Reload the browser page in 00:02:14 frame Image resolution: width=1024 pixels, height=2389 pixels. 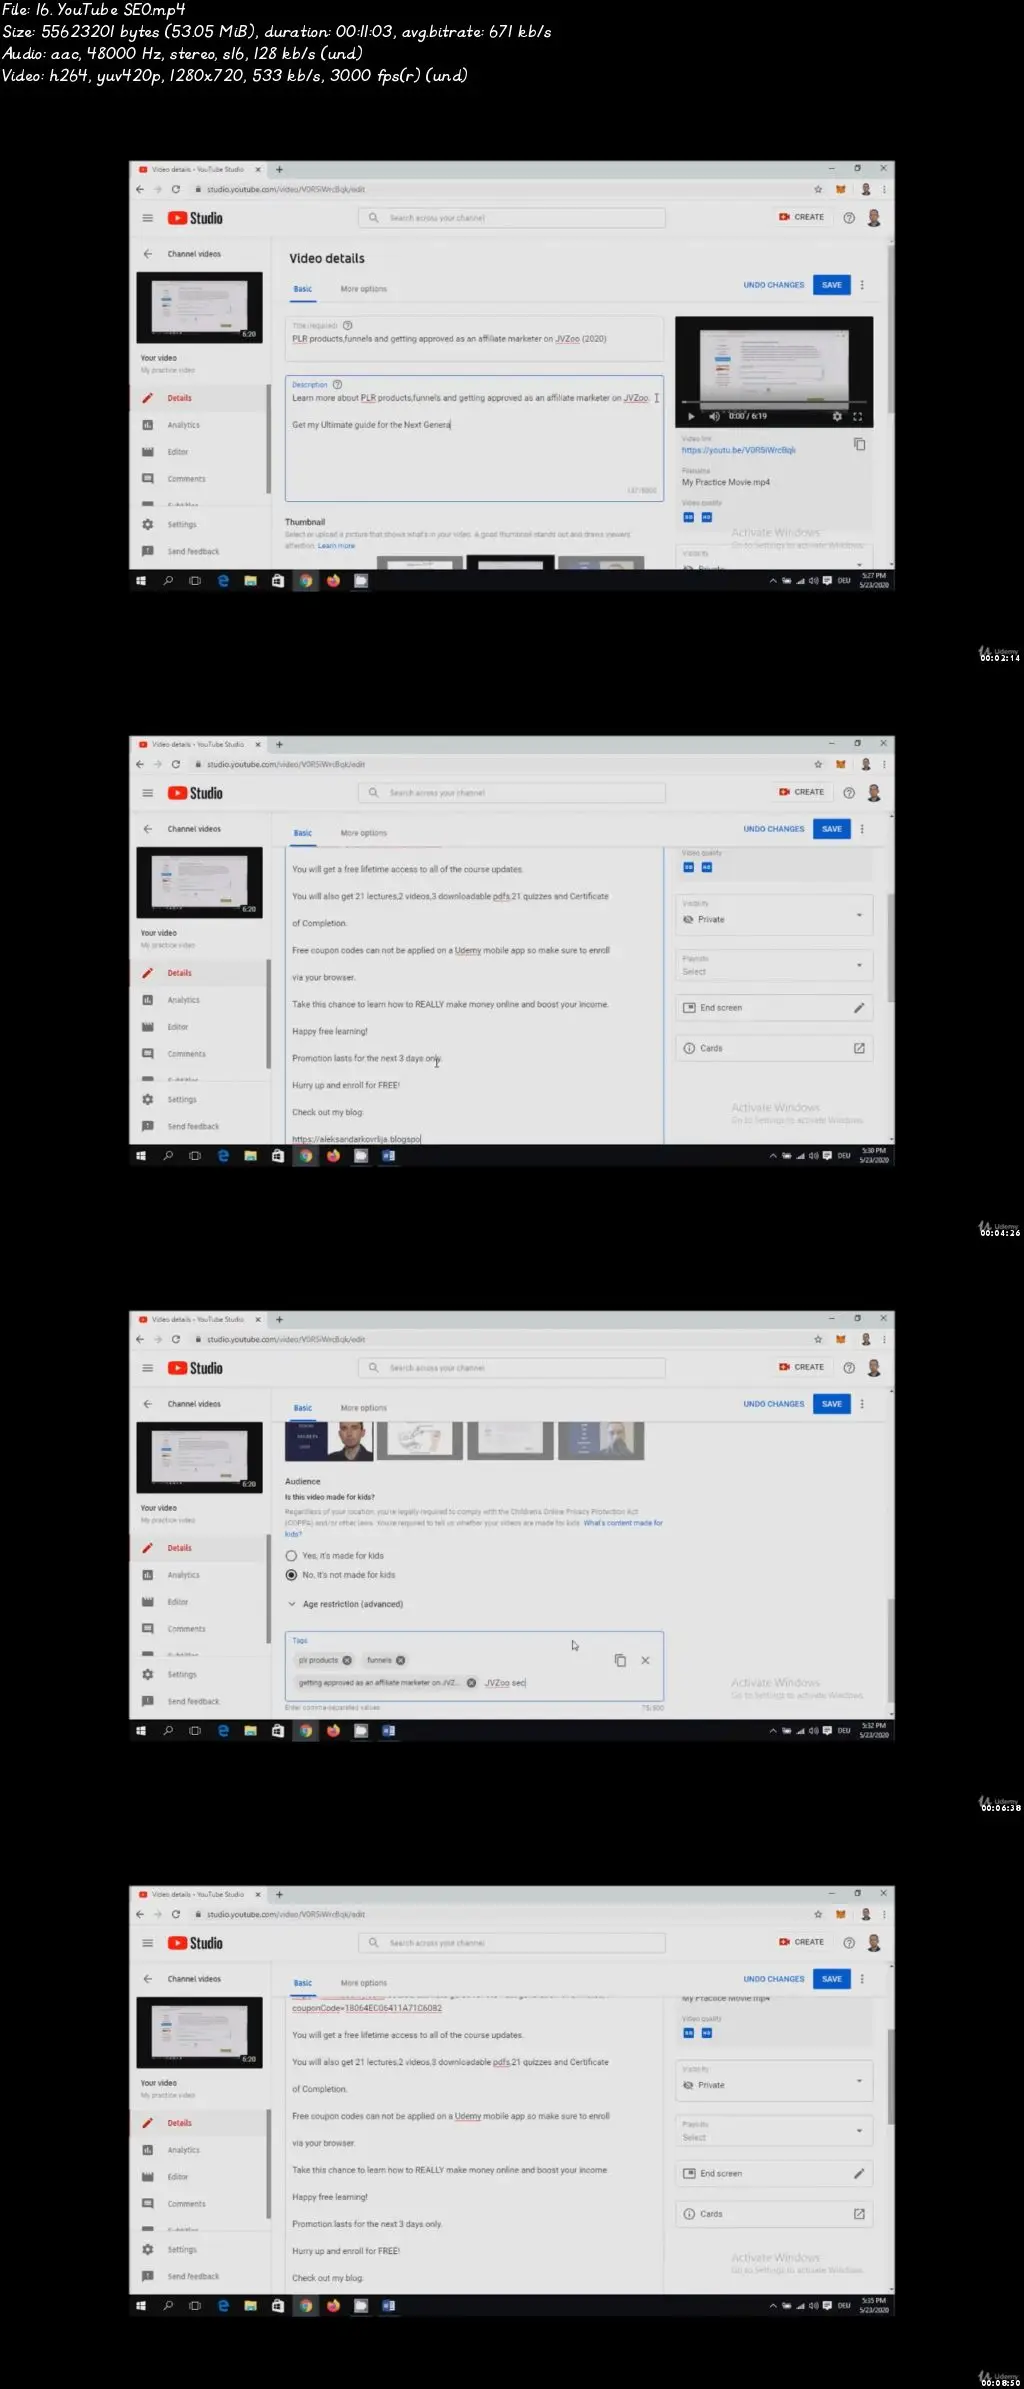[x=176, y=189]
